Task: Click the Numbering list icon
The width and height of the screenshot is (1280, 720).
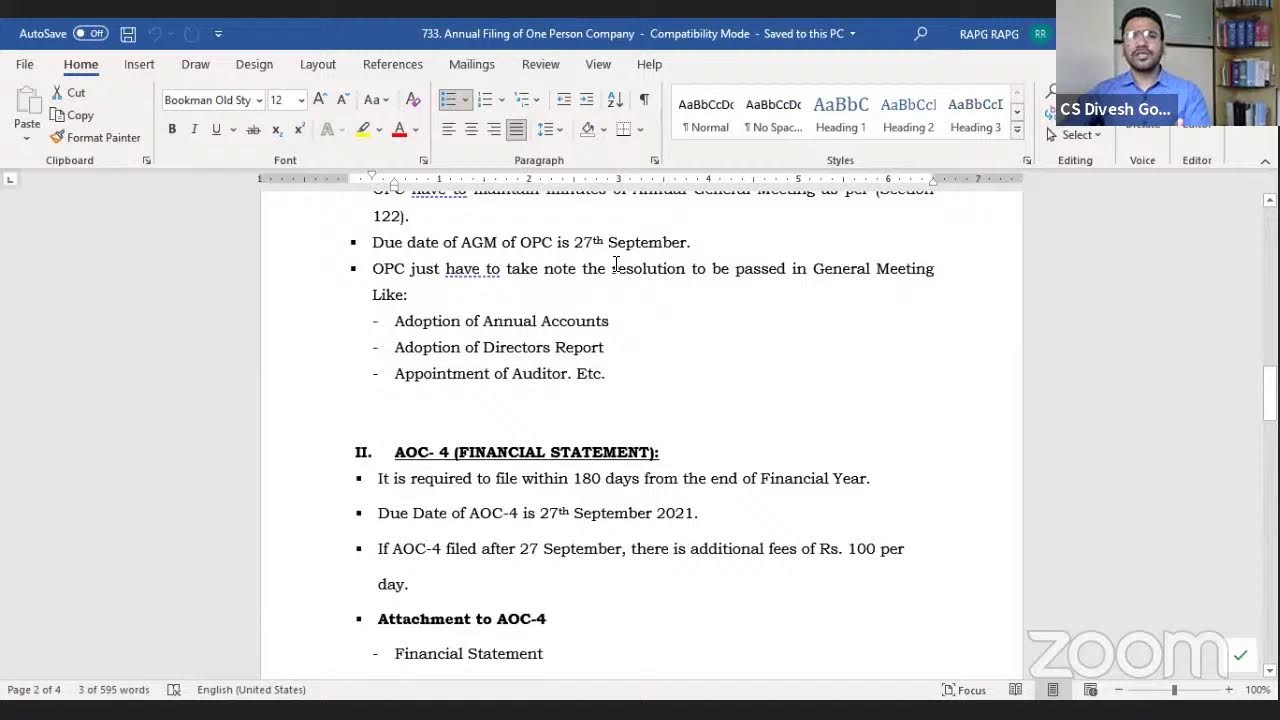Action: click(x=484, y=99)
